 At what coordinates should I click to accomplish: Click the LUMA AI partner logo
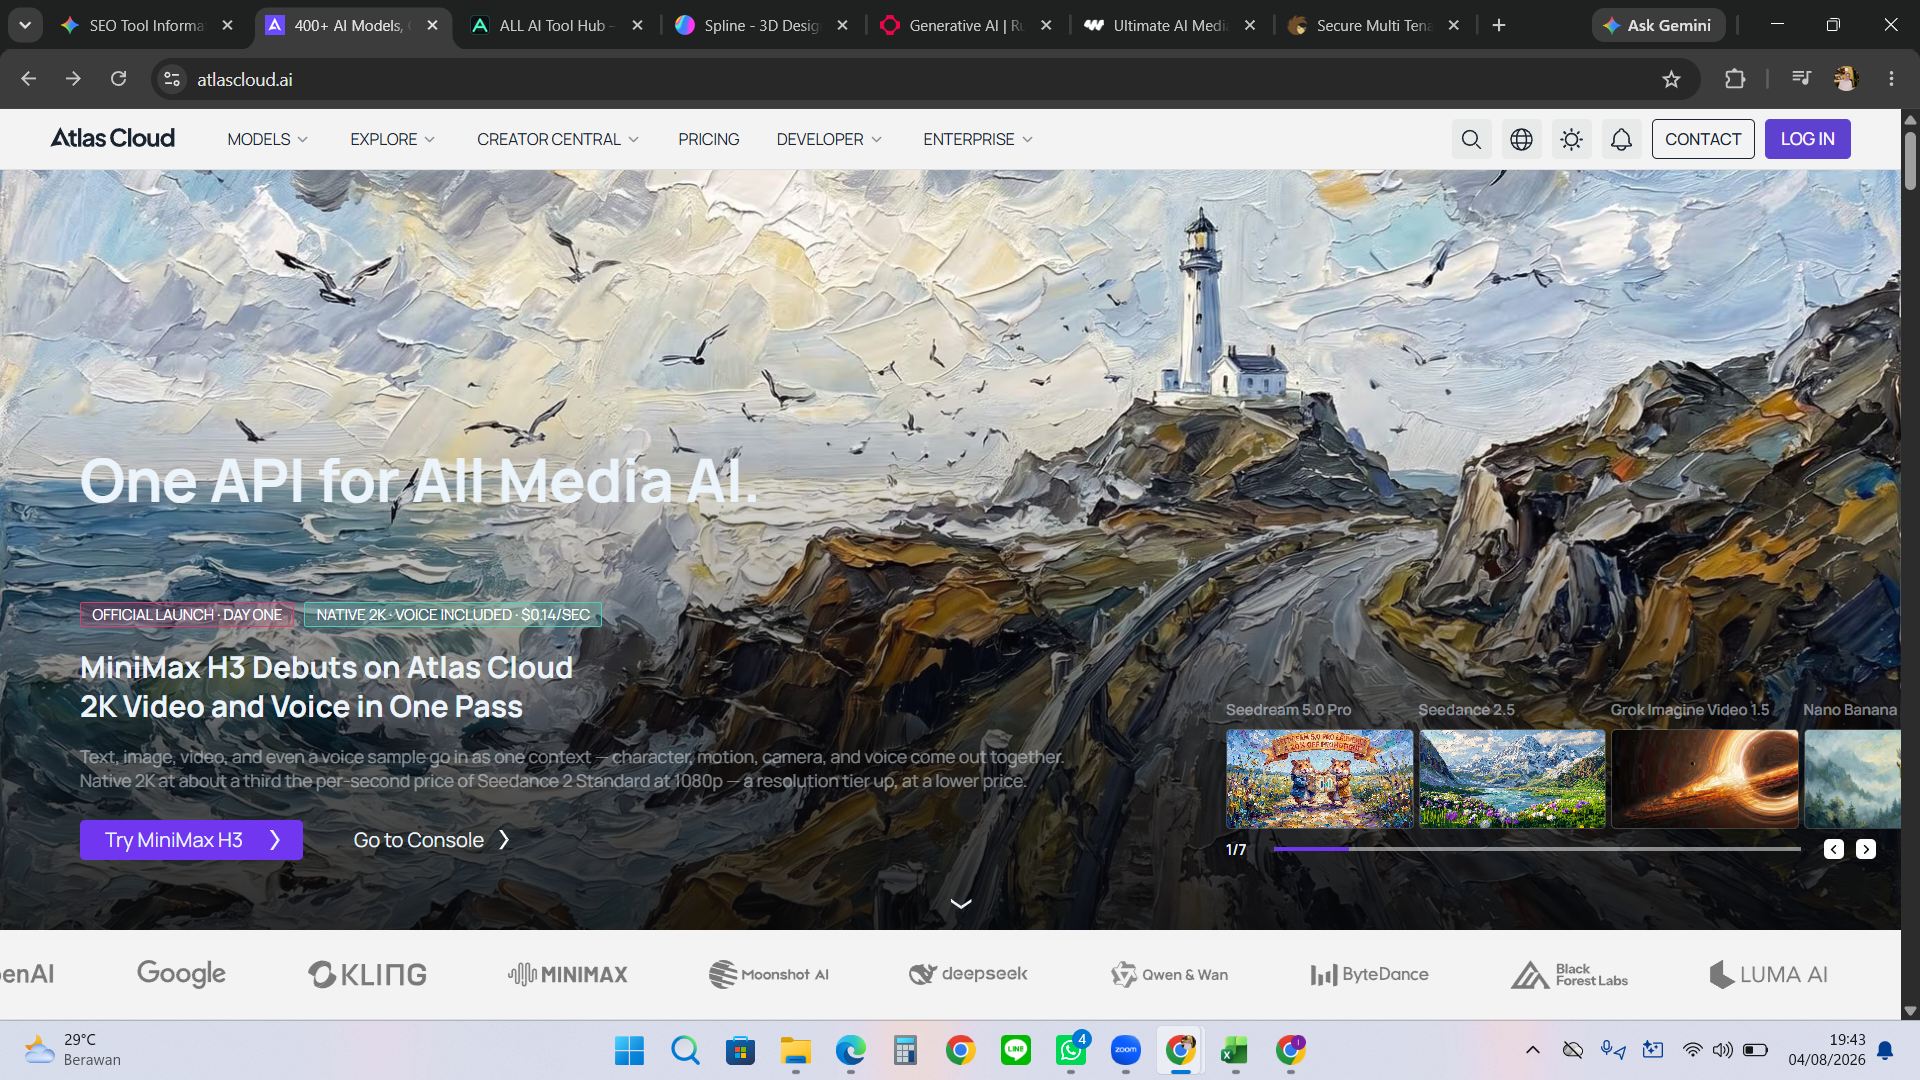coord(1768,974)
